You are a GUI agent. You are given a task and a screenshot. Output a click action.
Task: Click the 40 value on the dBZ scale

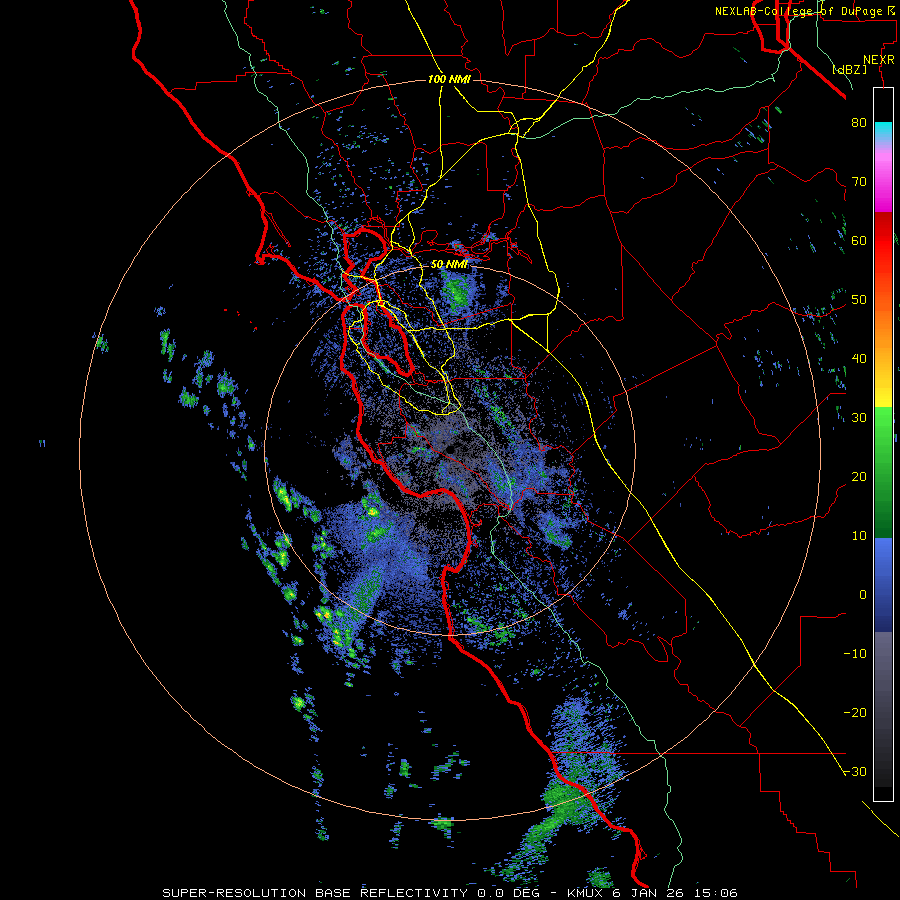(x=859, y=359)
